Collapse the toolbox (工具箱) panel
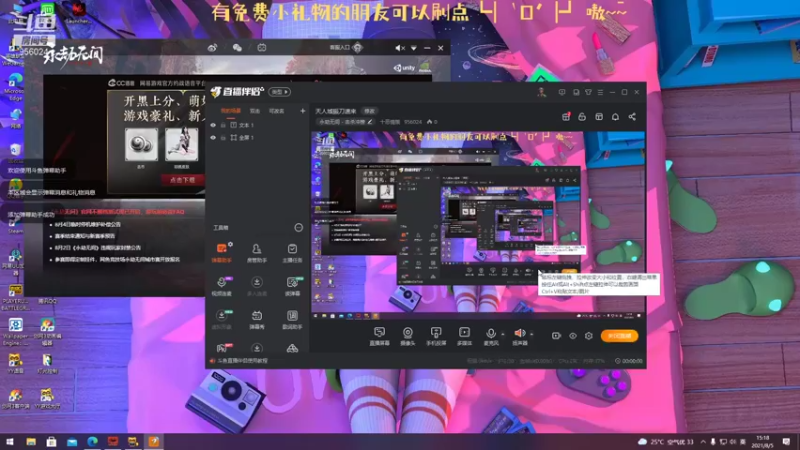The height and width of the screenshot is (450, 800). 298,228
